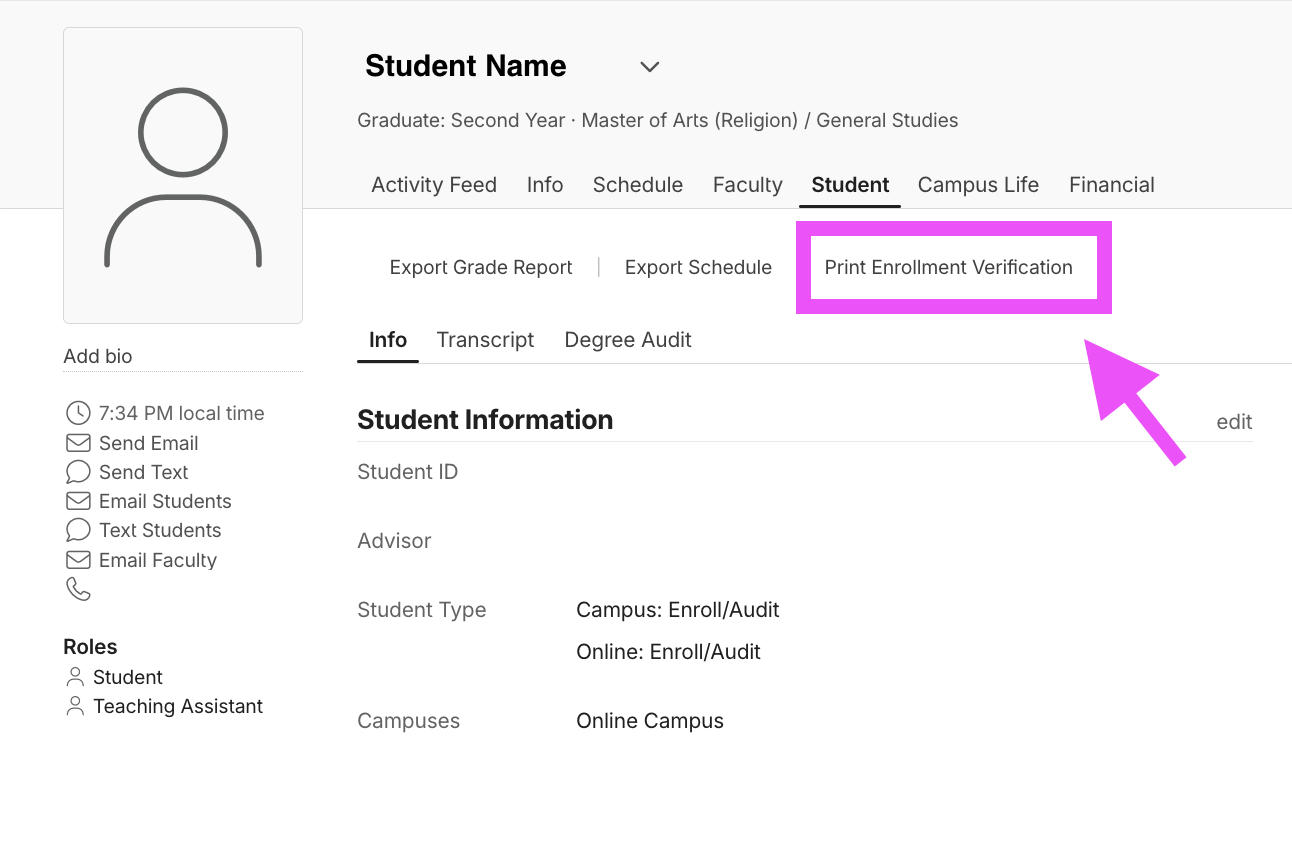Screen dimensions: 1292x842
Task: Select the Student tab
Action: [x=851, y=185]
